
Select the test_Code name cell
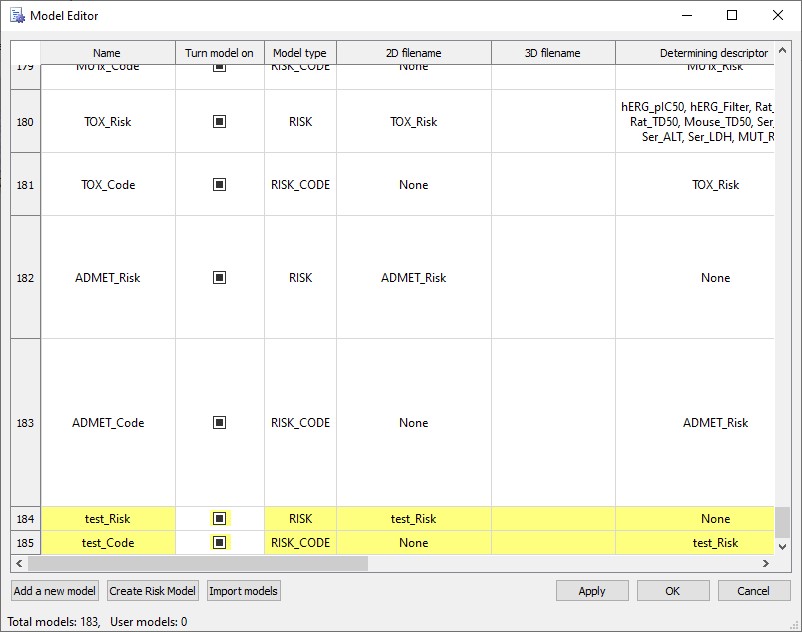click(108, 543)
